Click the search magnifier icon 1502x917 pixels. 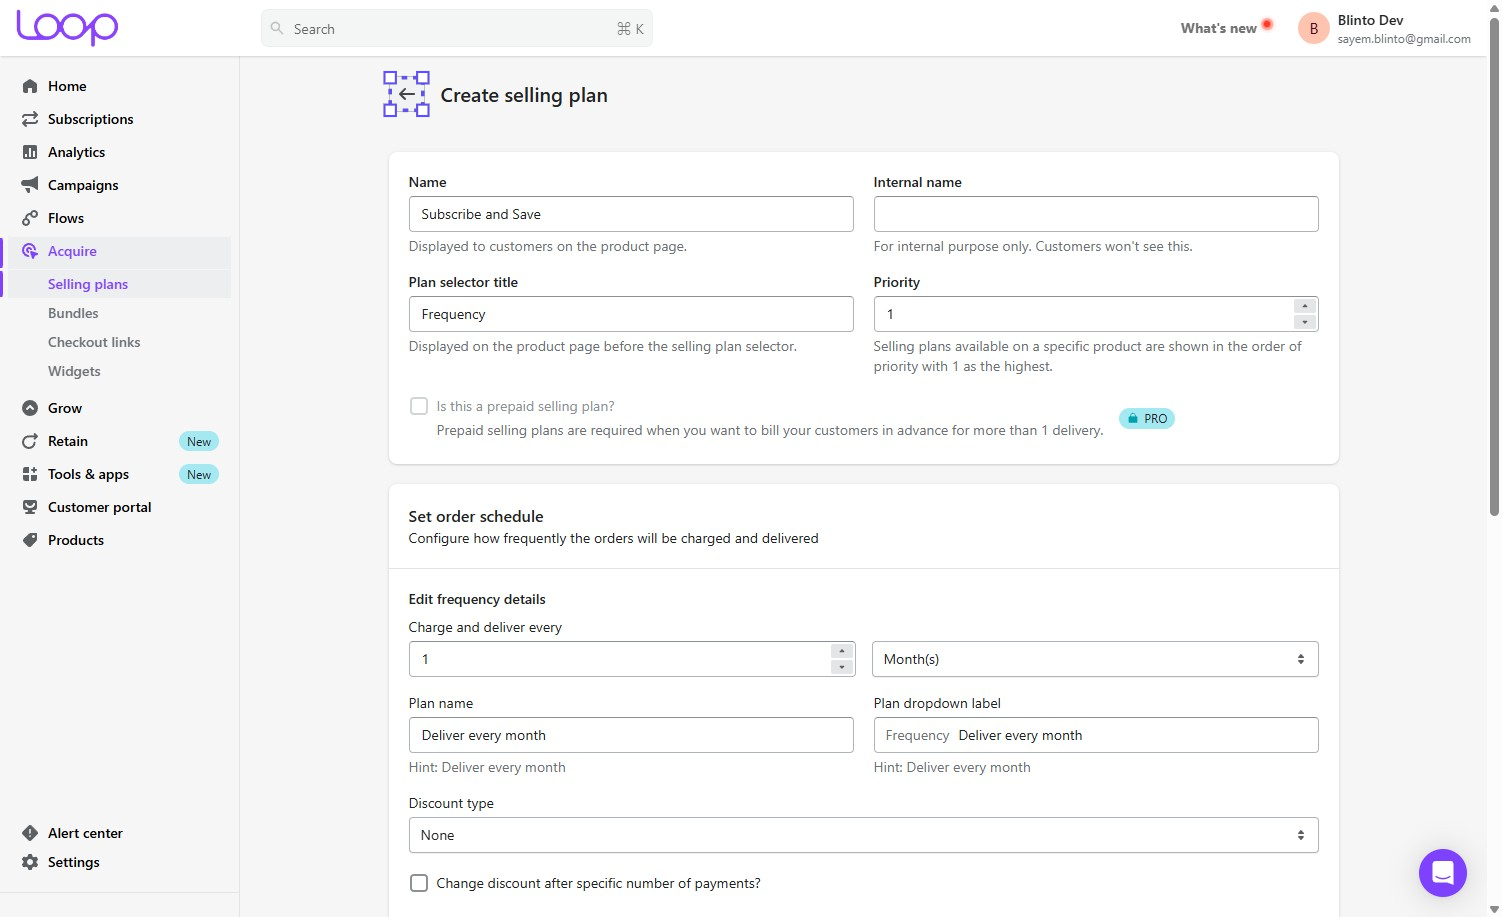click(x=277, y=29)
